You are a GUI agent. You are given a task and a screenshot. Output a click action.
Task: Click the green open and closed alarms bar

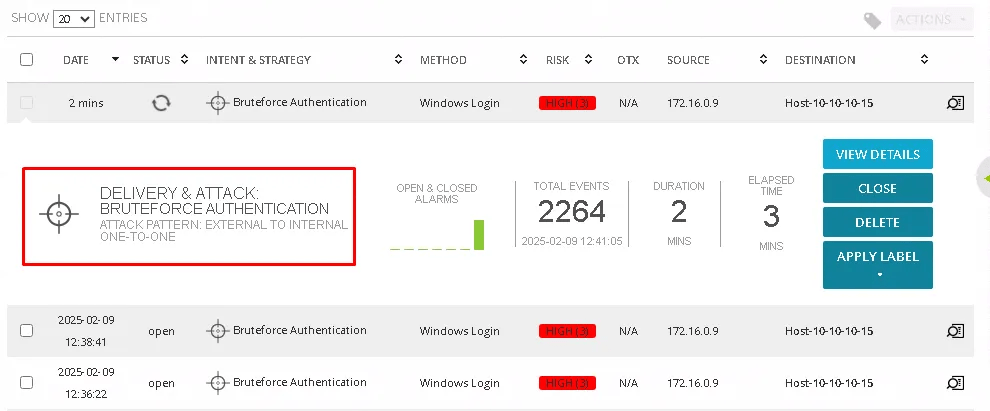click(x=478, y=234)
